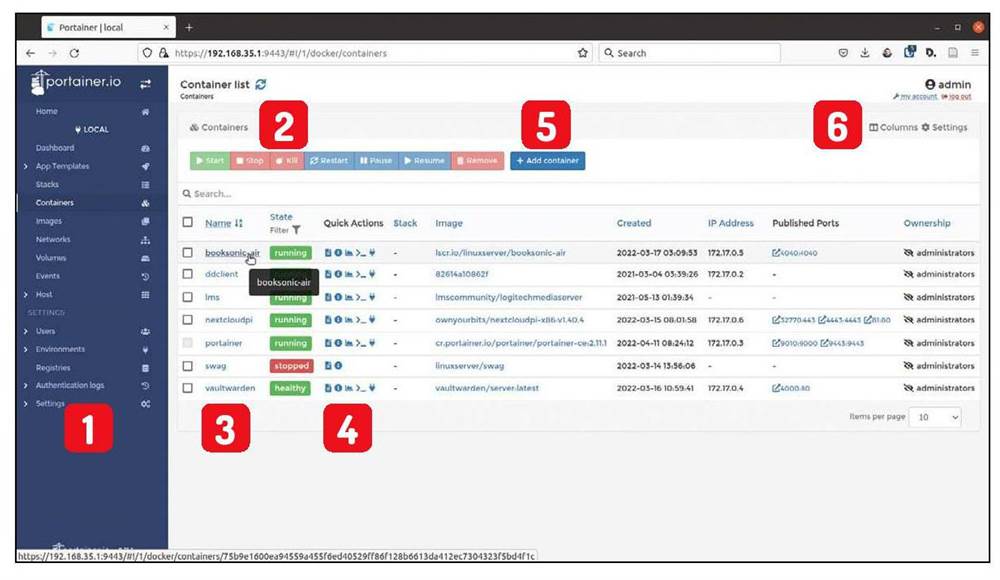This screenshot has width=1000, height=580.
Task: Reload the browser page
Action: click(74, 53)
